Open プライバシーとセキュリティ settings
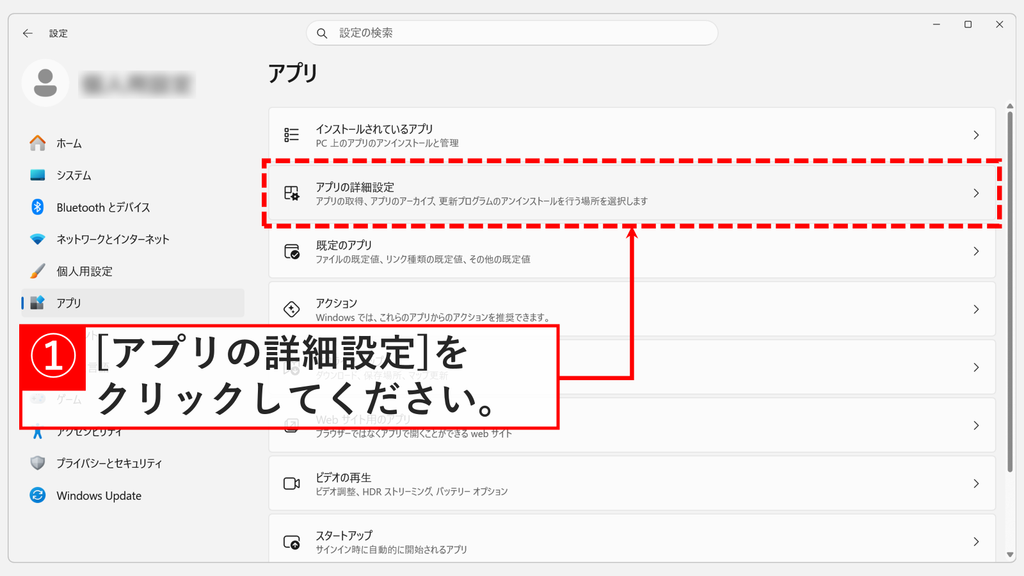1024x576 pixels. tap(133, 463)
